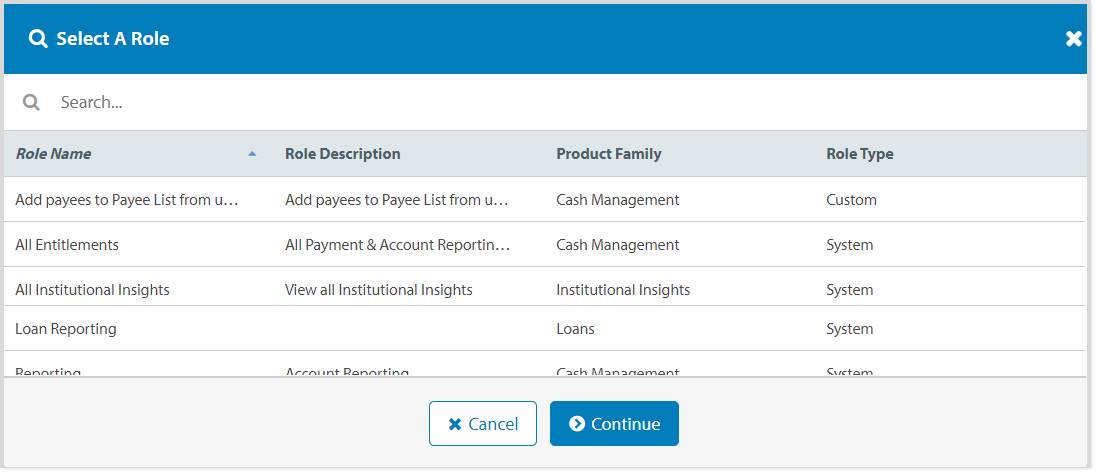Click the search magnifier icon in search bar
Image resolution: width=1097 pixels, height=474 pixels.
tap(31, 102)
